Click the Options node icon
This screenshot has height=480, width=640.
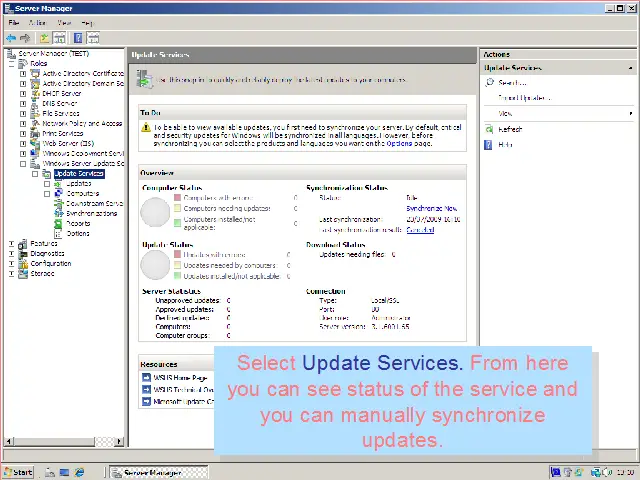point(59,233)
